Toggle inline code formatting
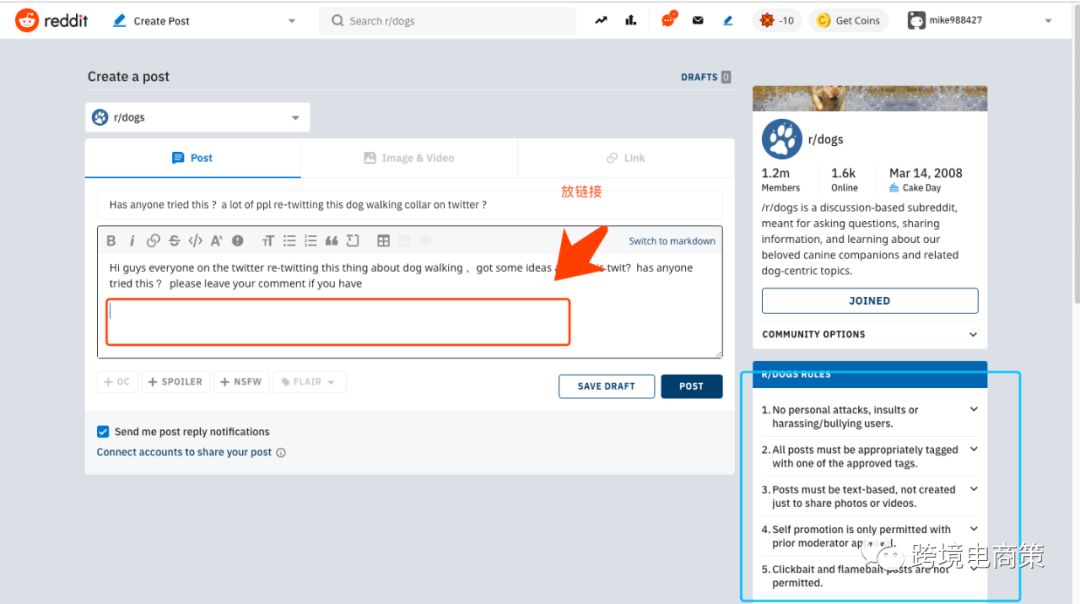This screenshot has height=604, width=1080. [x=196, y=240]
